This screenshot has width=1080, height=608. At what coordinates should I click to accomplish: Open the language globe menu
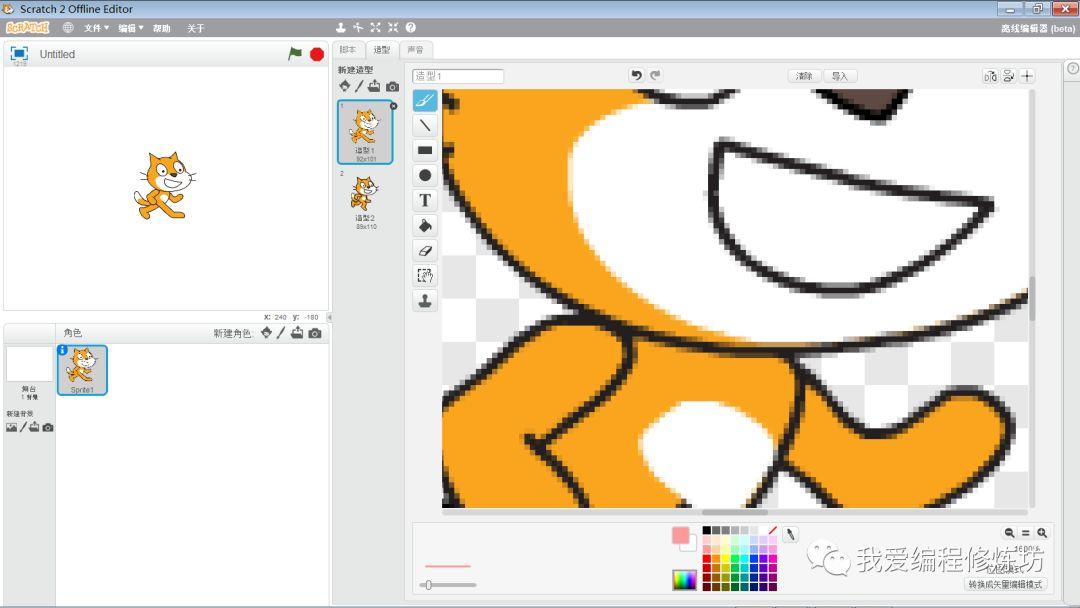pyautogui.click(x=68, y=28)
